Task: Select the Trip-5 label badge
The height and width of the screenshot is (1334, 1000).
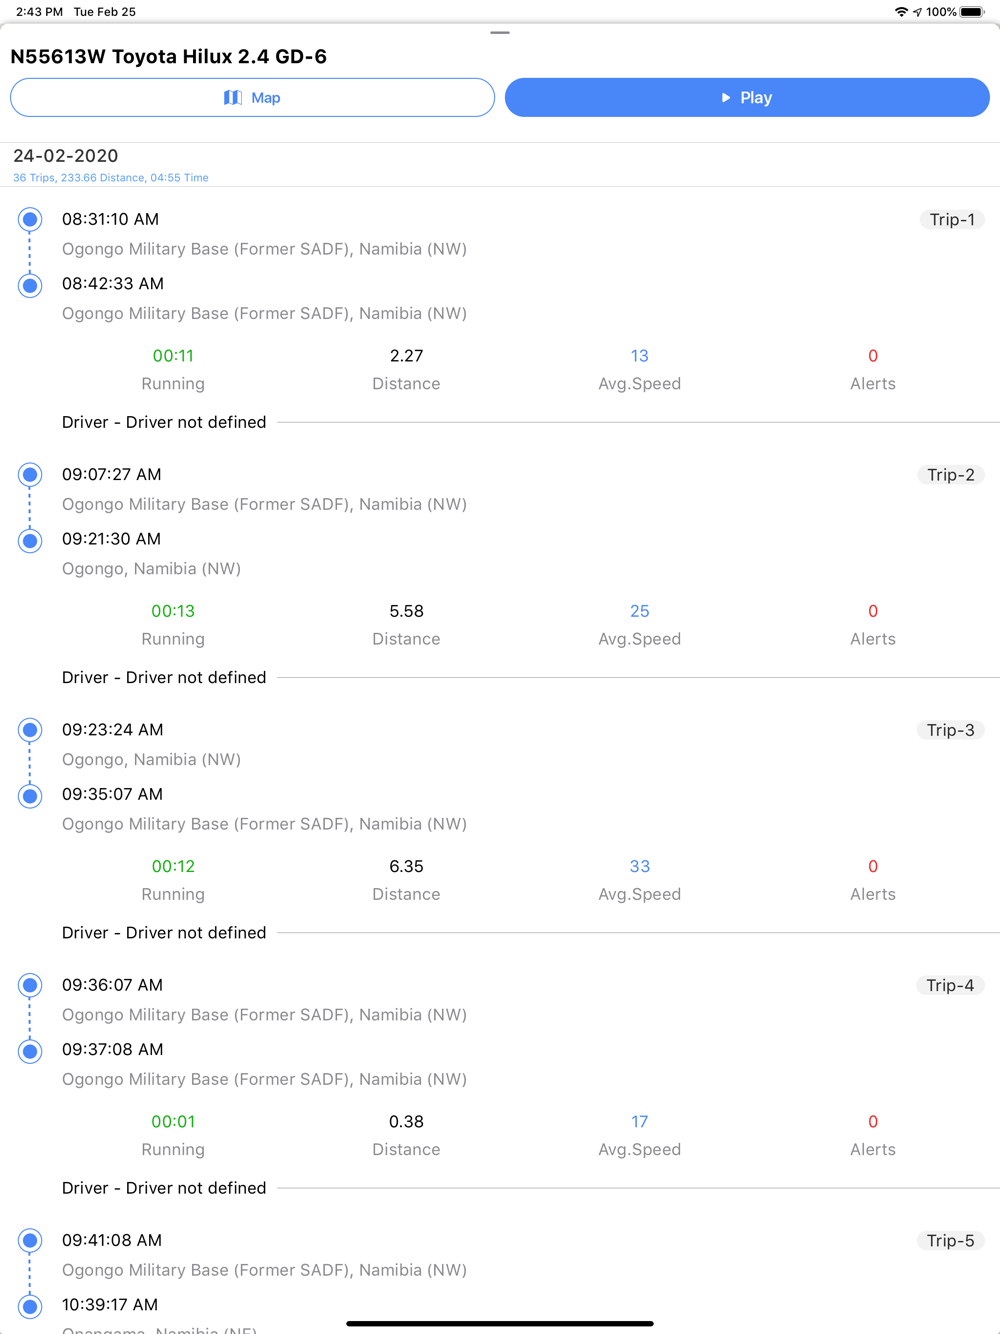Action: click(x=950, y=1241)
